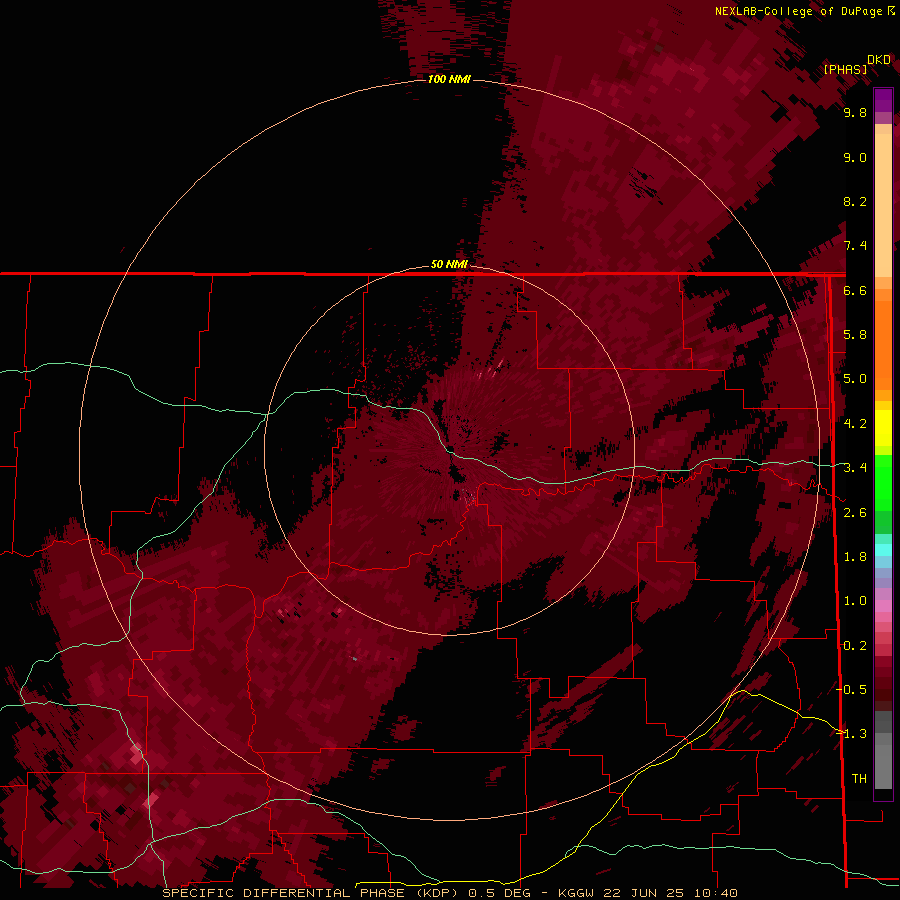
Task: Click the 1.8 legend value
Action: pyautogui.click(x=855, y=557)
